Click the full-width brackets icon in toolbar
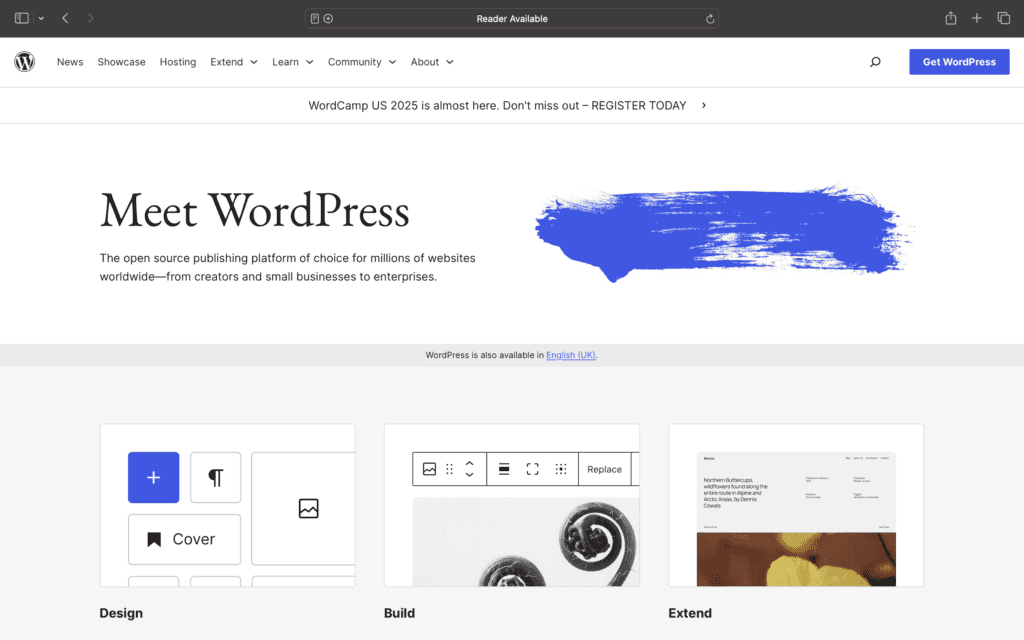 532,469
